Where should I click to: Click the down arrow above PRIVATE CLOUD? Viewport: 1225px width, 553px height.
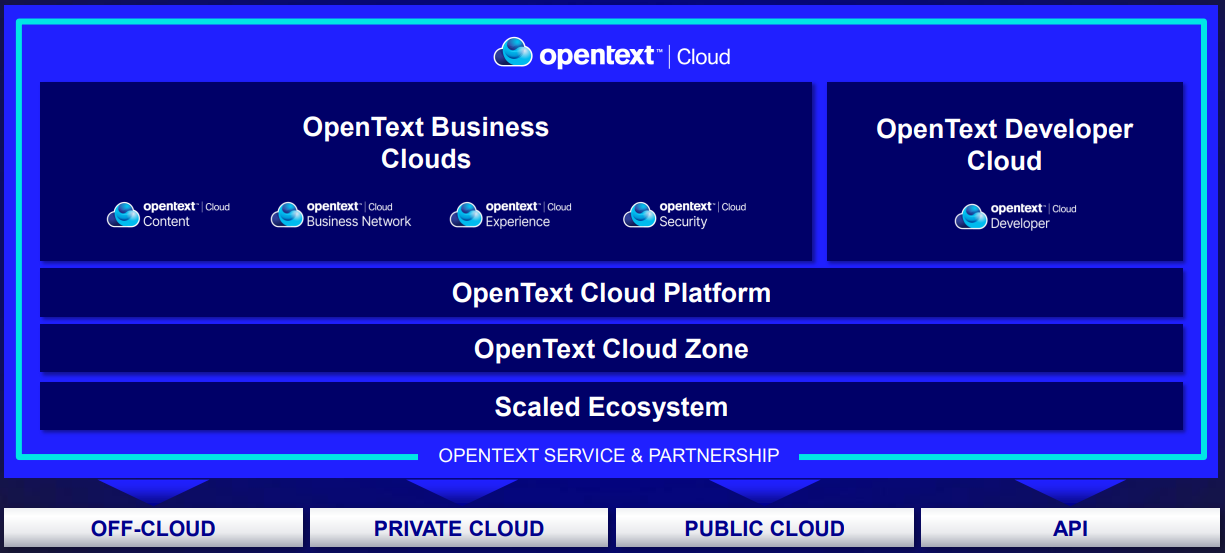[460, 490]
